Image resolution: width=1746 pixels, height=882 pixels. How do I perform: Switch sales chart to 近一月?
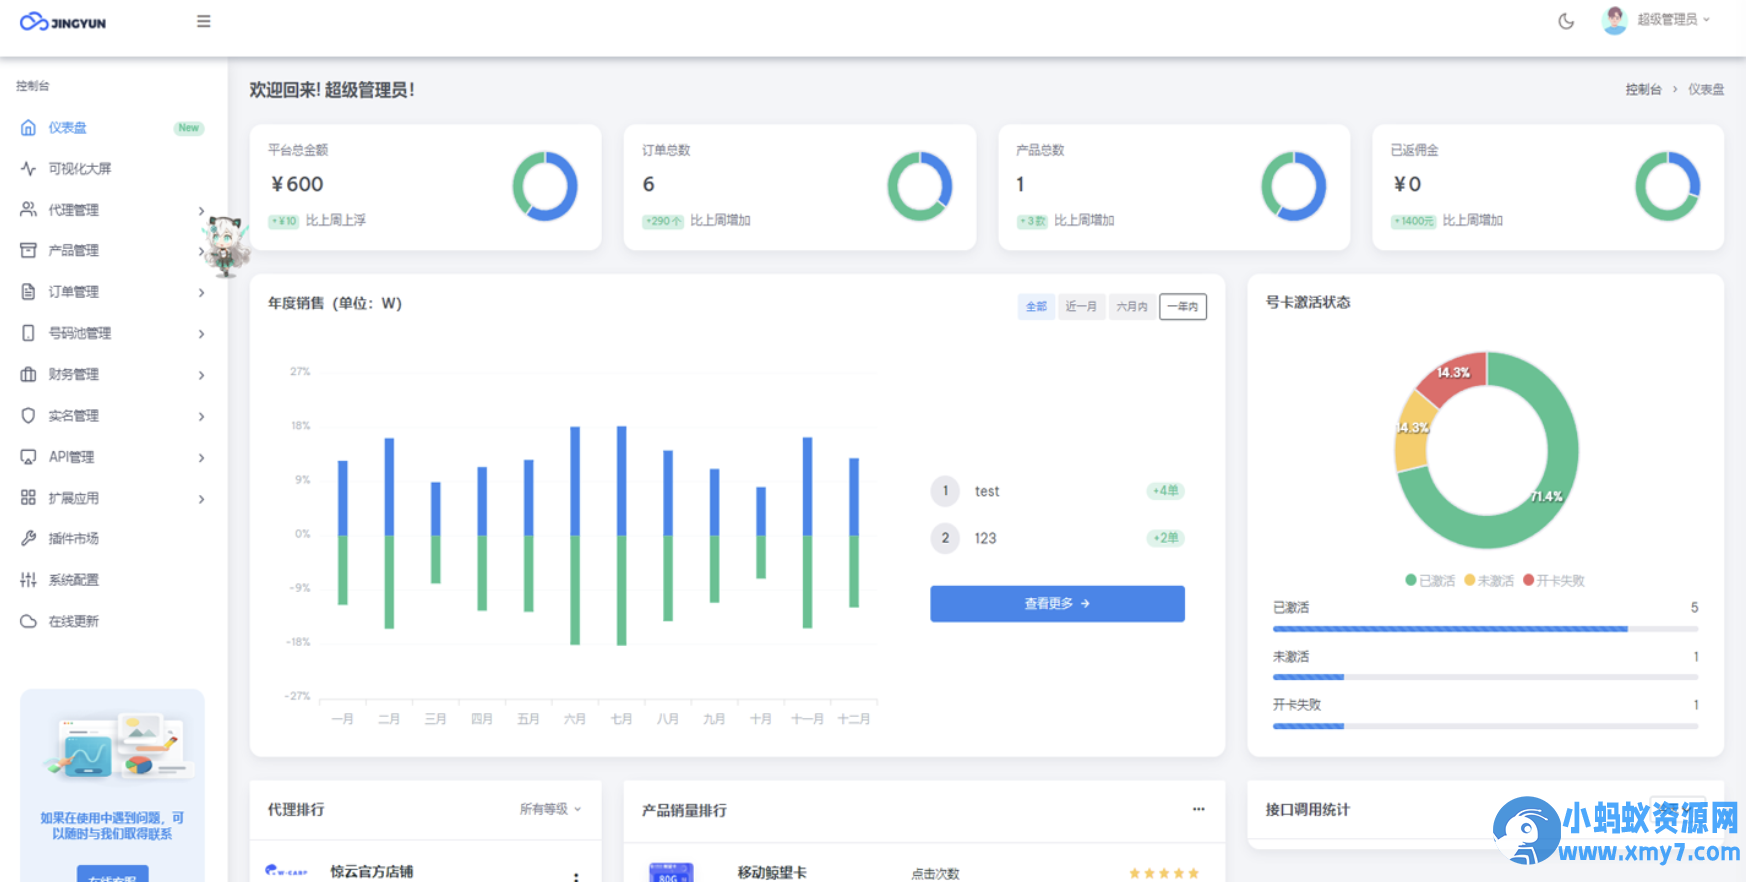[x=1080, y=307]
